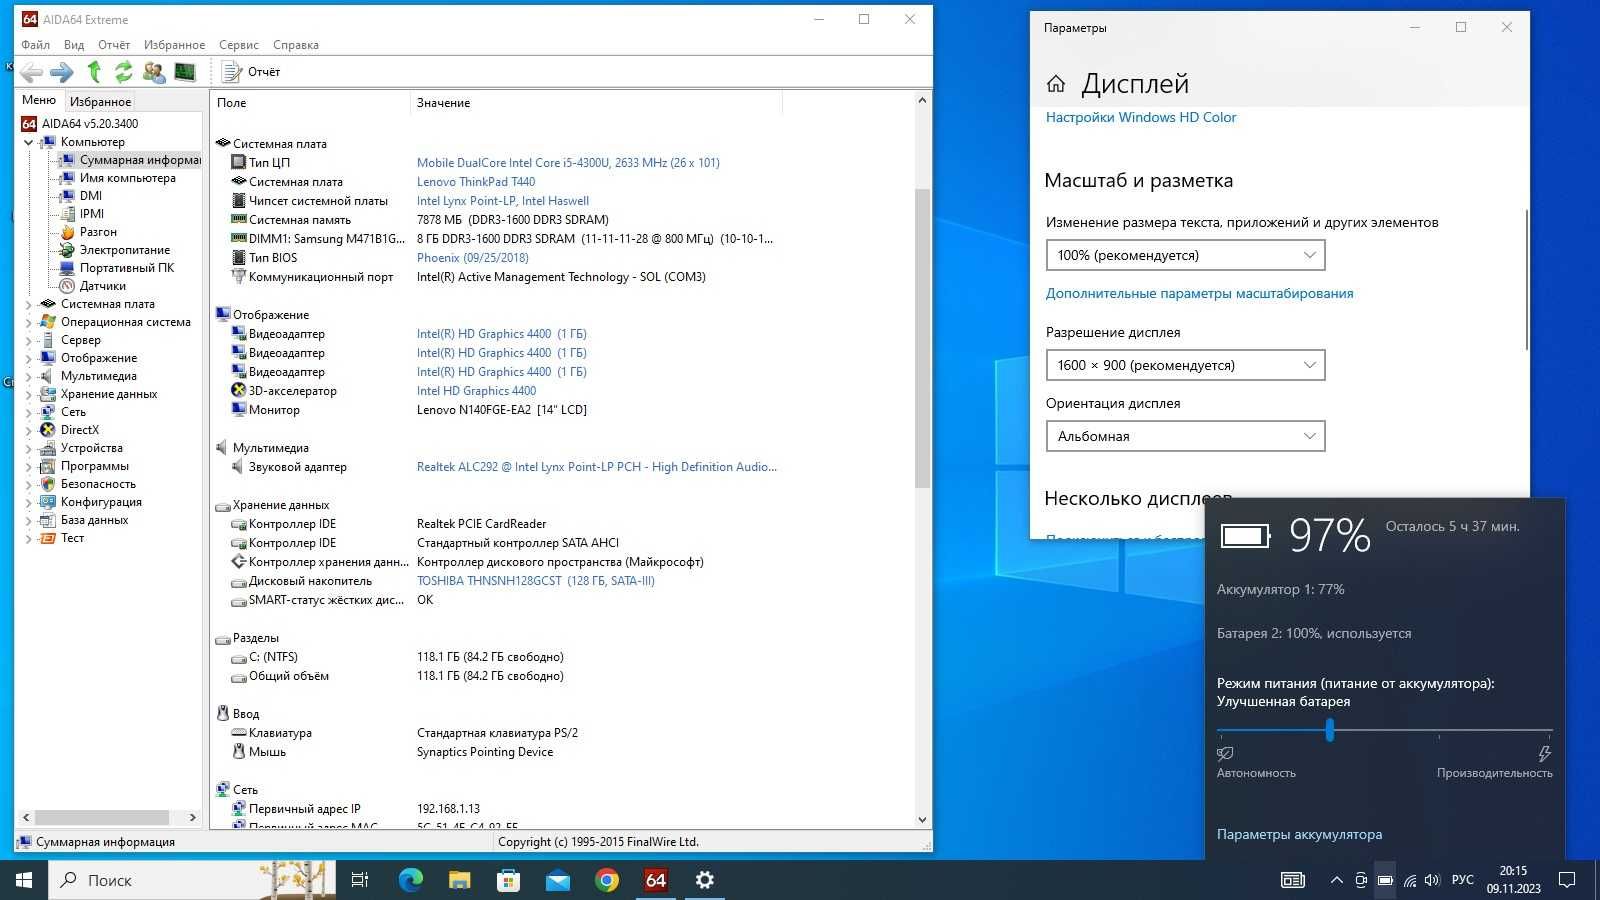Open the Альбомная orientation dropdown

[x=1185, y=436]
